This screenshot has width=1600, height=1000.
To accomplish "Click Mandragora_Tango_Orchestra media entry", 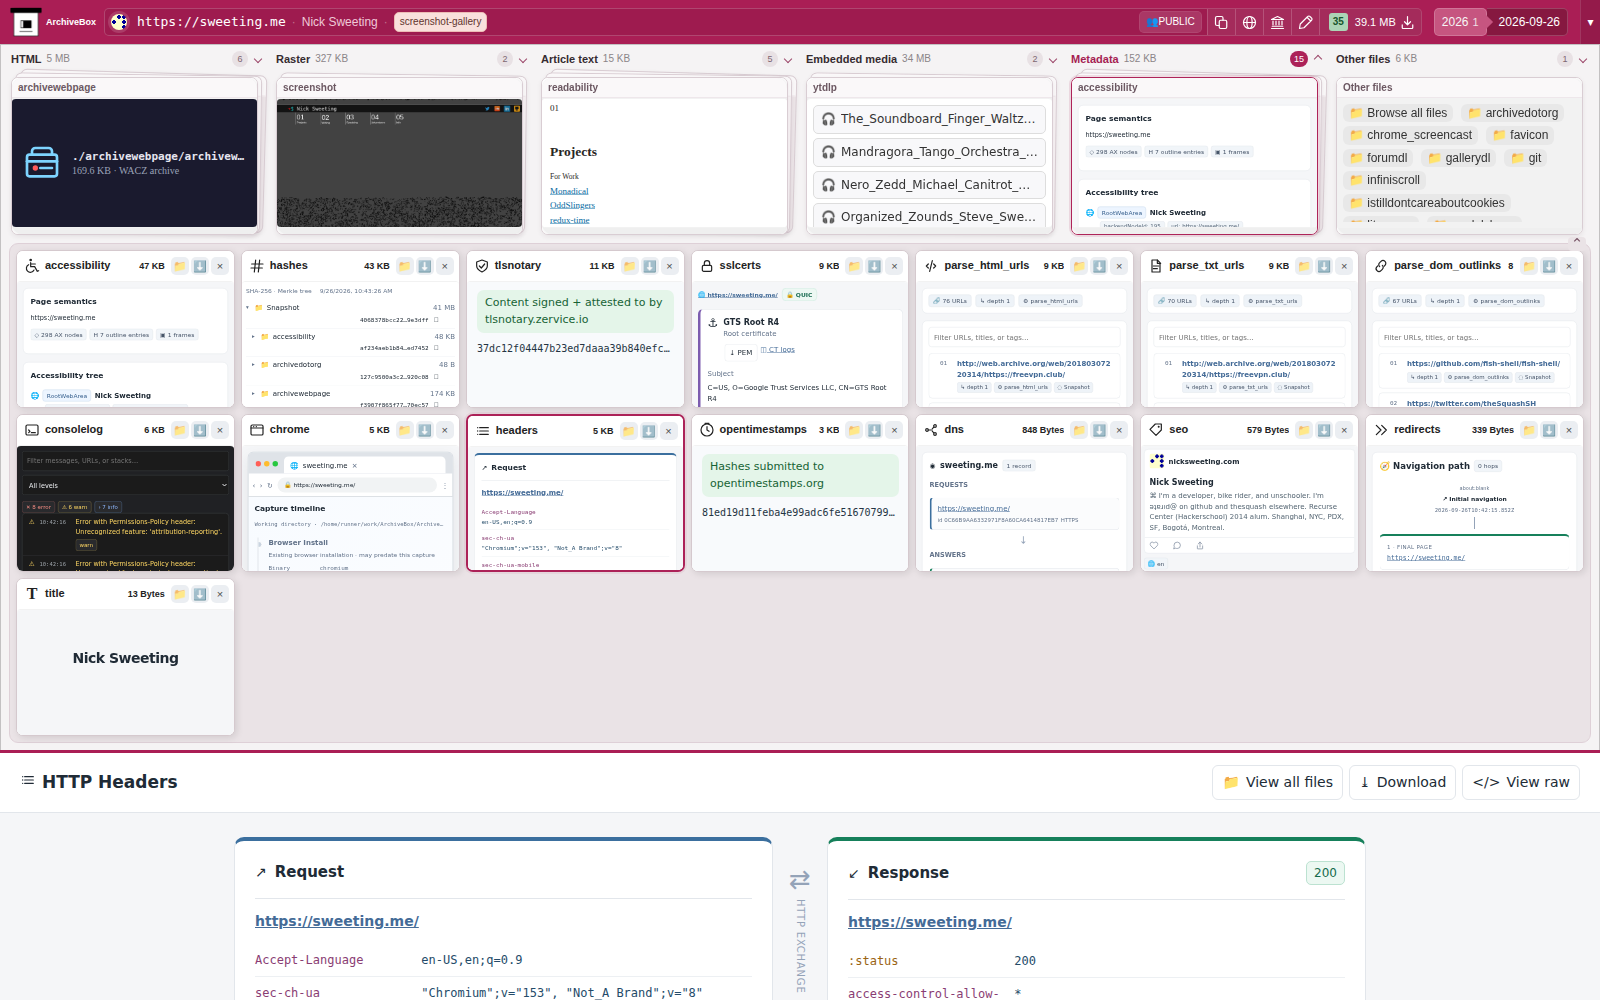I will [x=929, y=152].
